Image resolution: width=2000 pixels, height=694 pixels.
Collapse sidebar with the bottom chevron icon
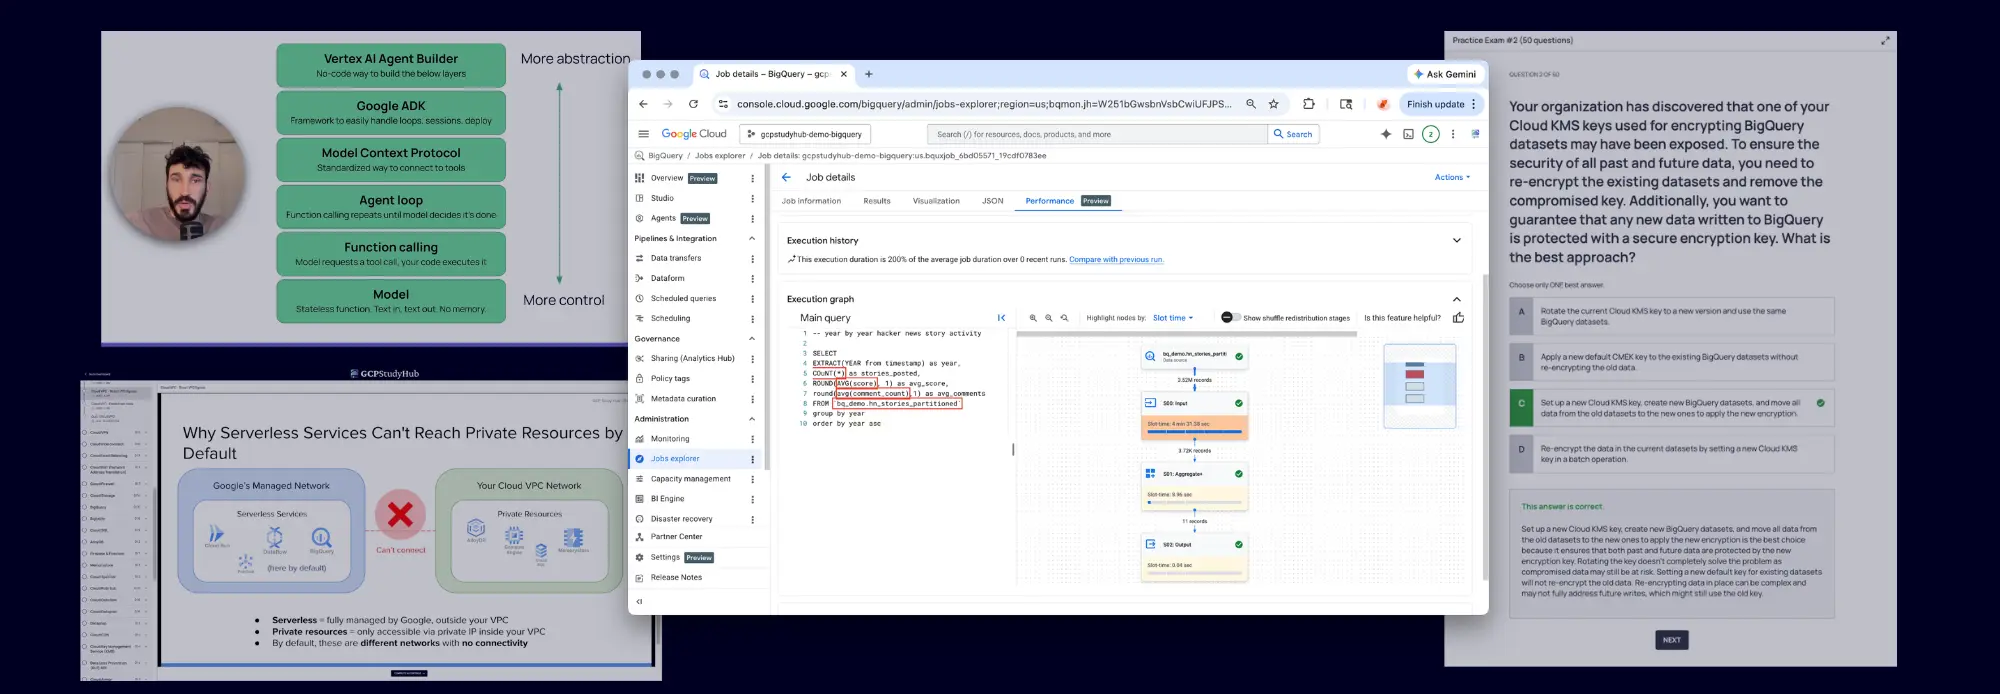[x=639, y=602]
